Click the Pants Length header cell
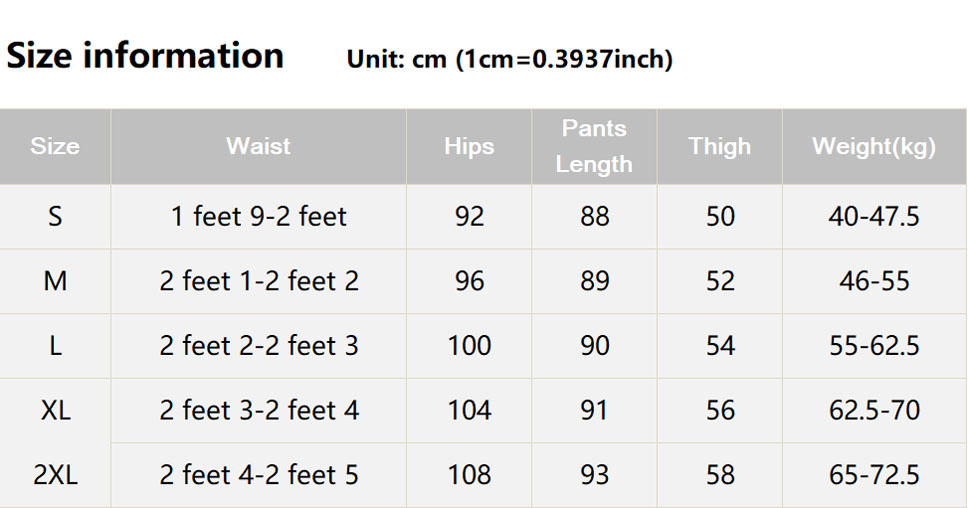This screenshot has width=968, height=508. tap(594, 146)
